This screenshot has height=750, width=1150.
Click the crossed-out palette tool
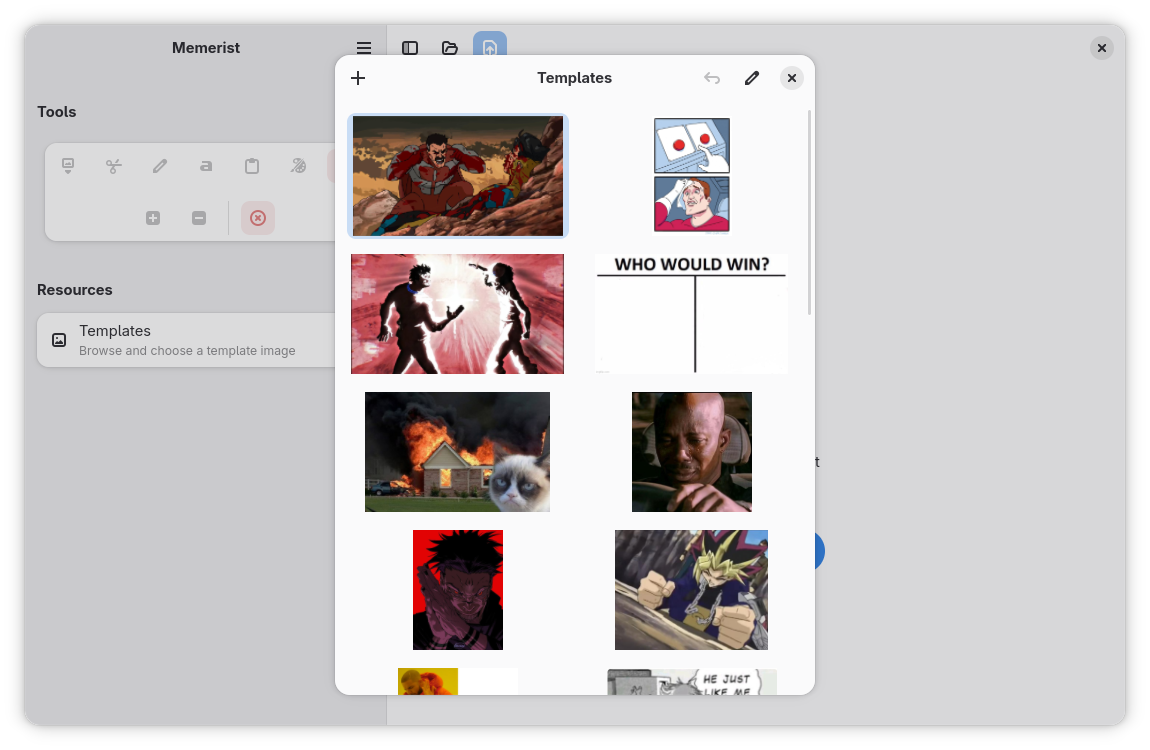coord(298,166)
